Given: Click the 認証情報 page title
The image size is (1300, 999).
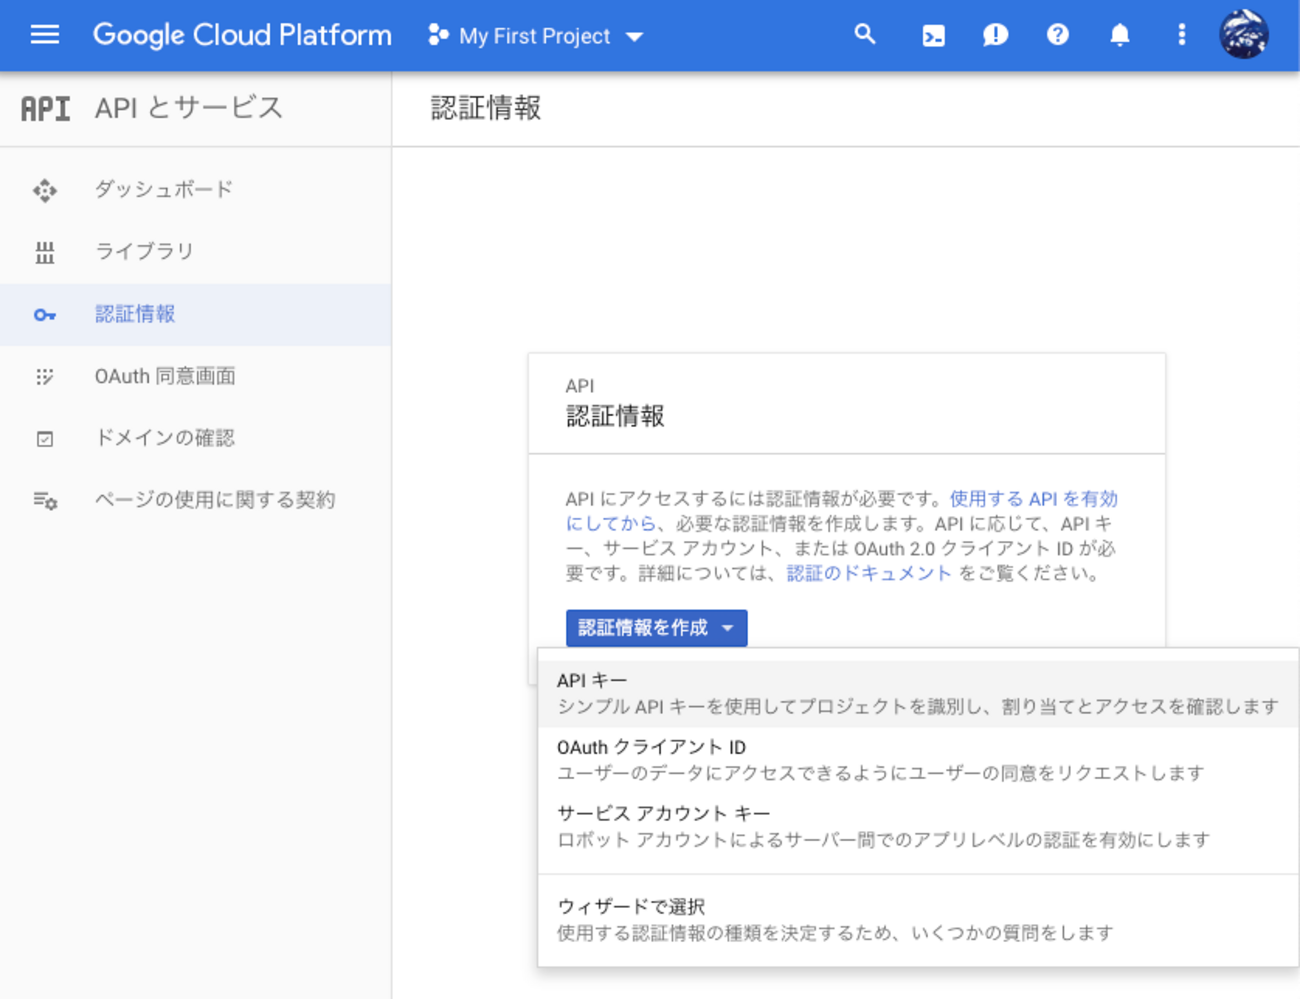Looking at the screenshot, I should [x=486, y=108].
